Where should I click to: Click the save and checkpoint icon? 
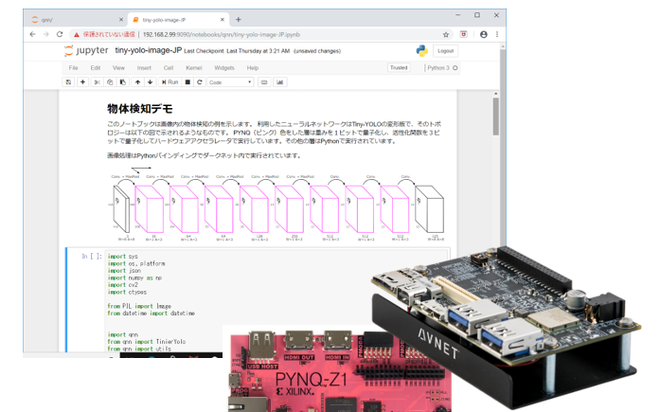pyautogui.click(x=68, y=82)
